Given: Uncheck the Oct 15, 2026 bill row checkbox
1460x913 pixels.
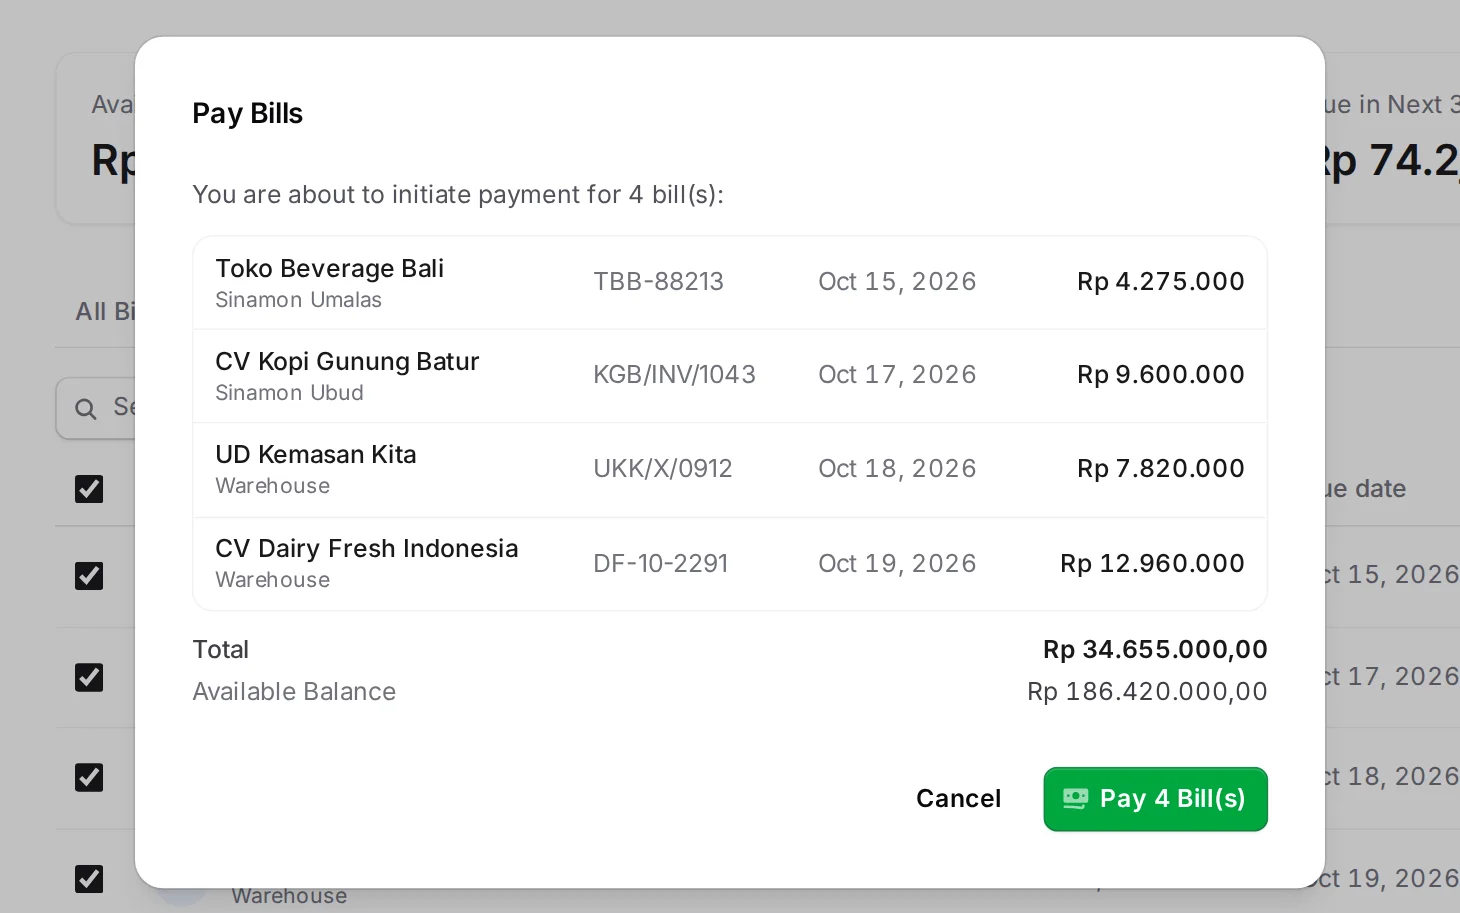Looking at the screenshot, I should [89, 576].
